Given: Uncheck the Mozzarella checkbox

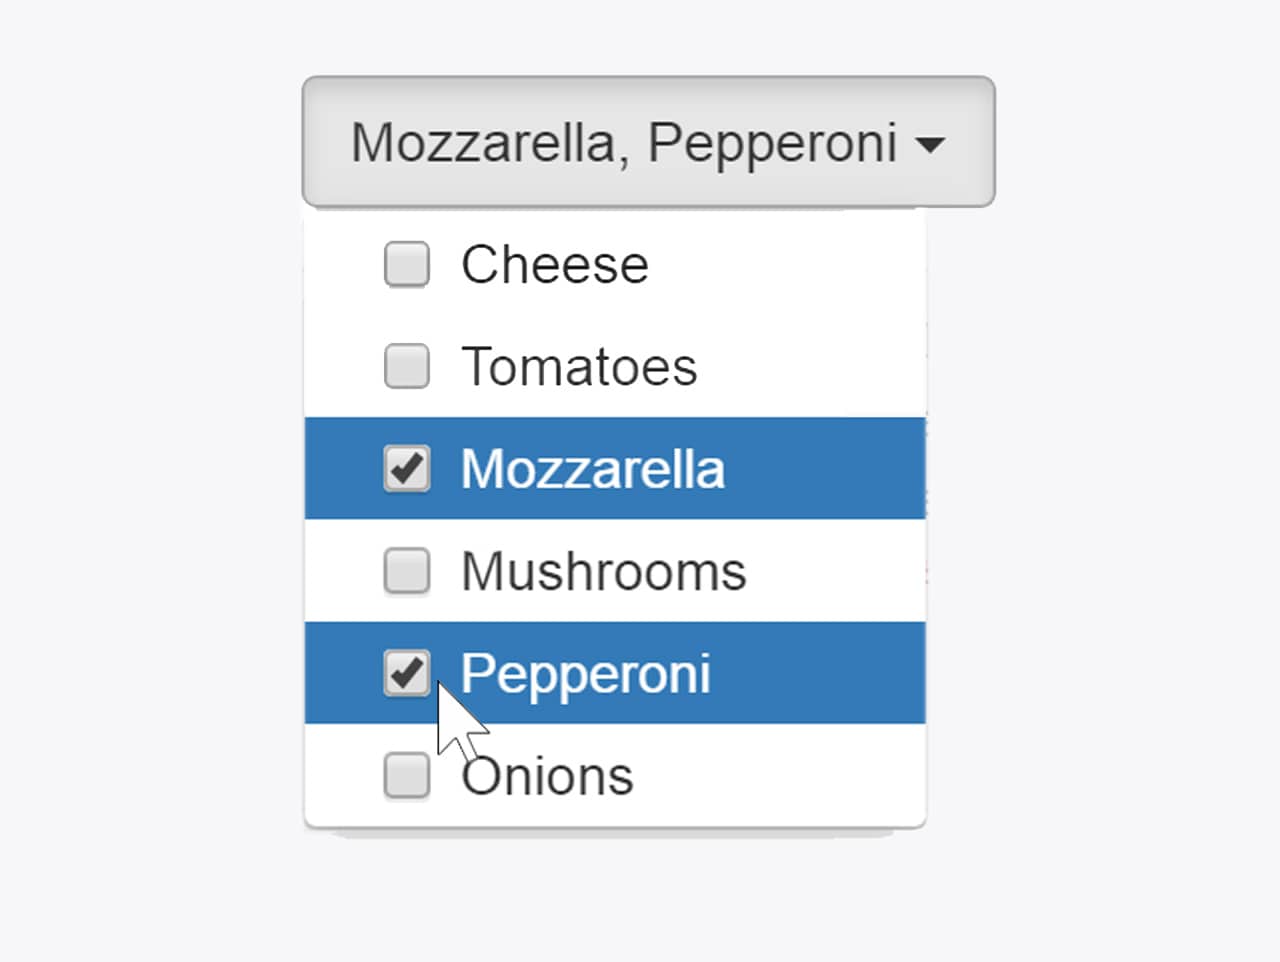Looking at the screenshot, I should tap(406, 468).
